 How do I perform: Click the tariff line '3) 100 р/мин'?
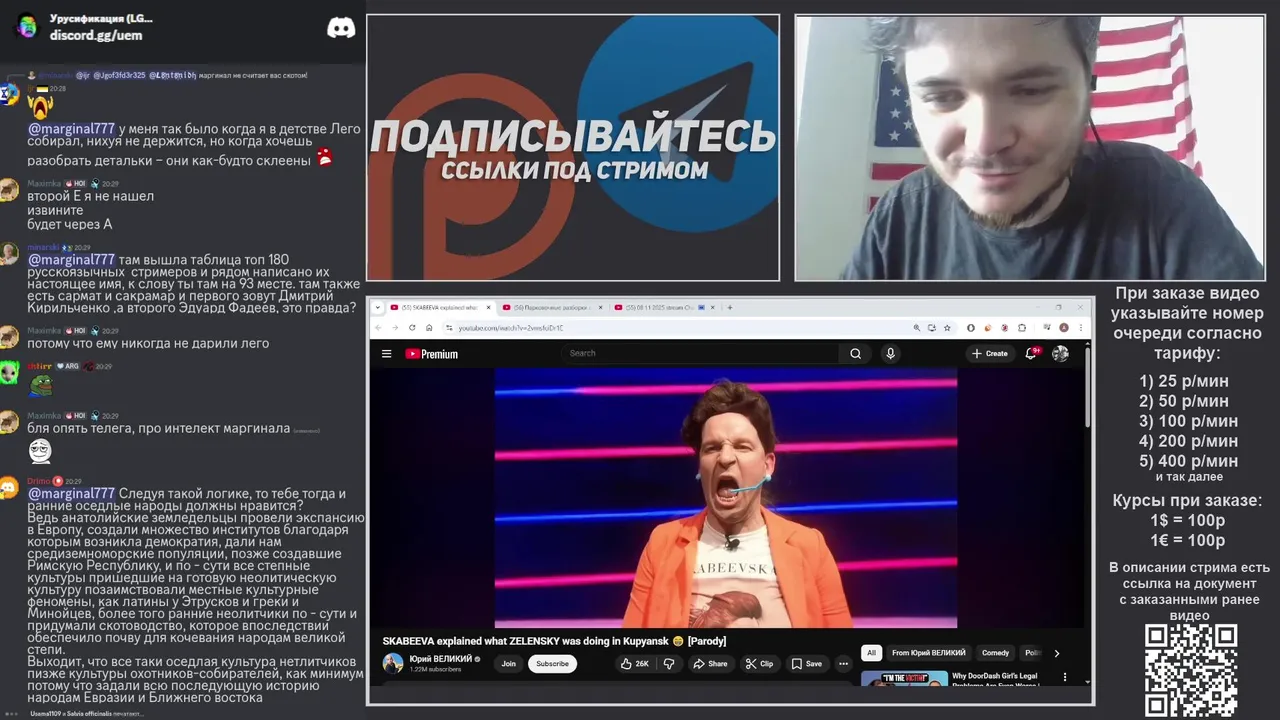point(1189,421)
